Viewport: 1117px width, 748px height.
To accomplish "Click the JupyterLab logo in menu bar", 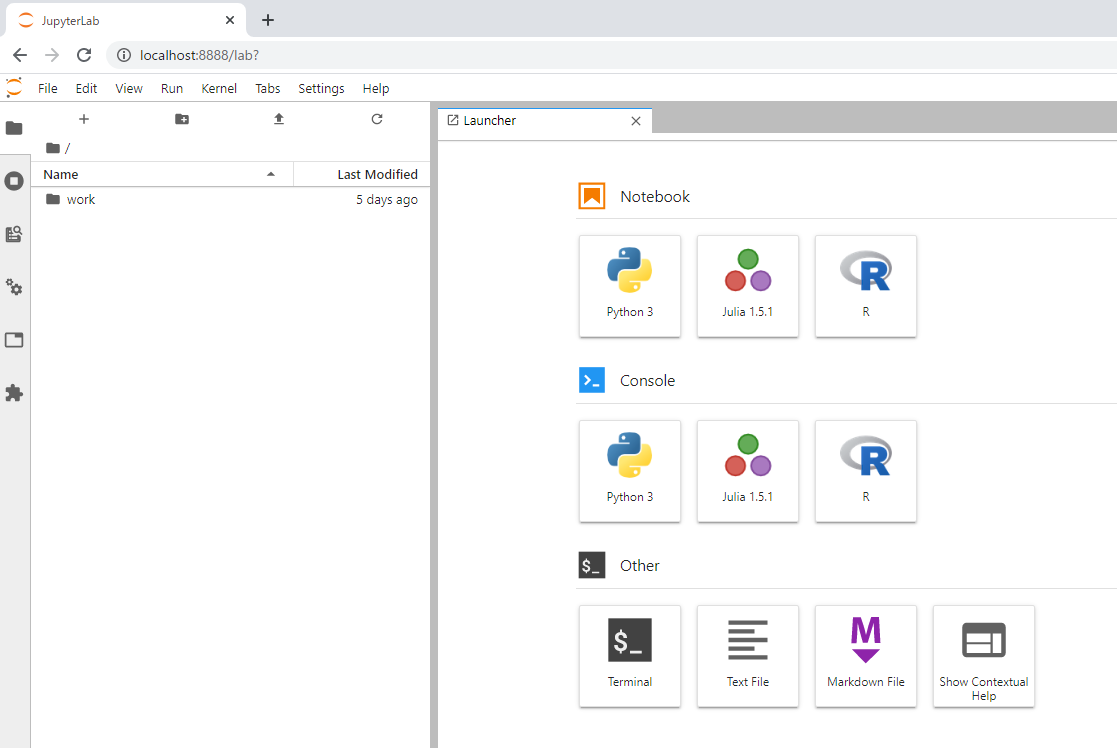I will click(x=14, y=88).
